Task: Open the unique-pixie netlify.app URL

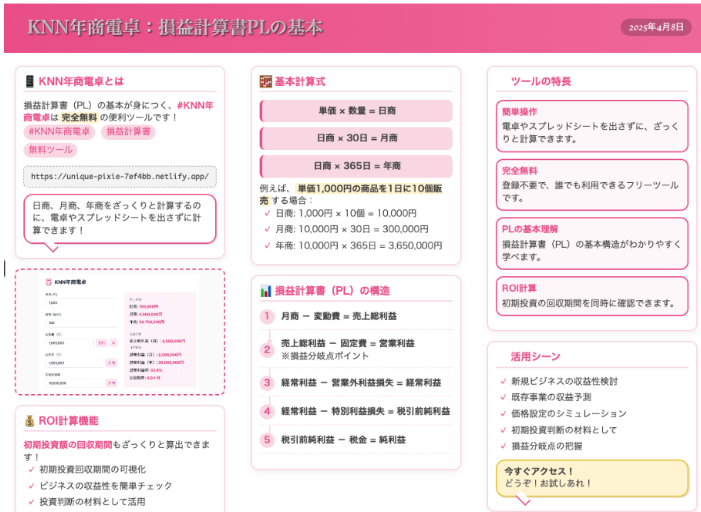Action: (x=119, y=176)
